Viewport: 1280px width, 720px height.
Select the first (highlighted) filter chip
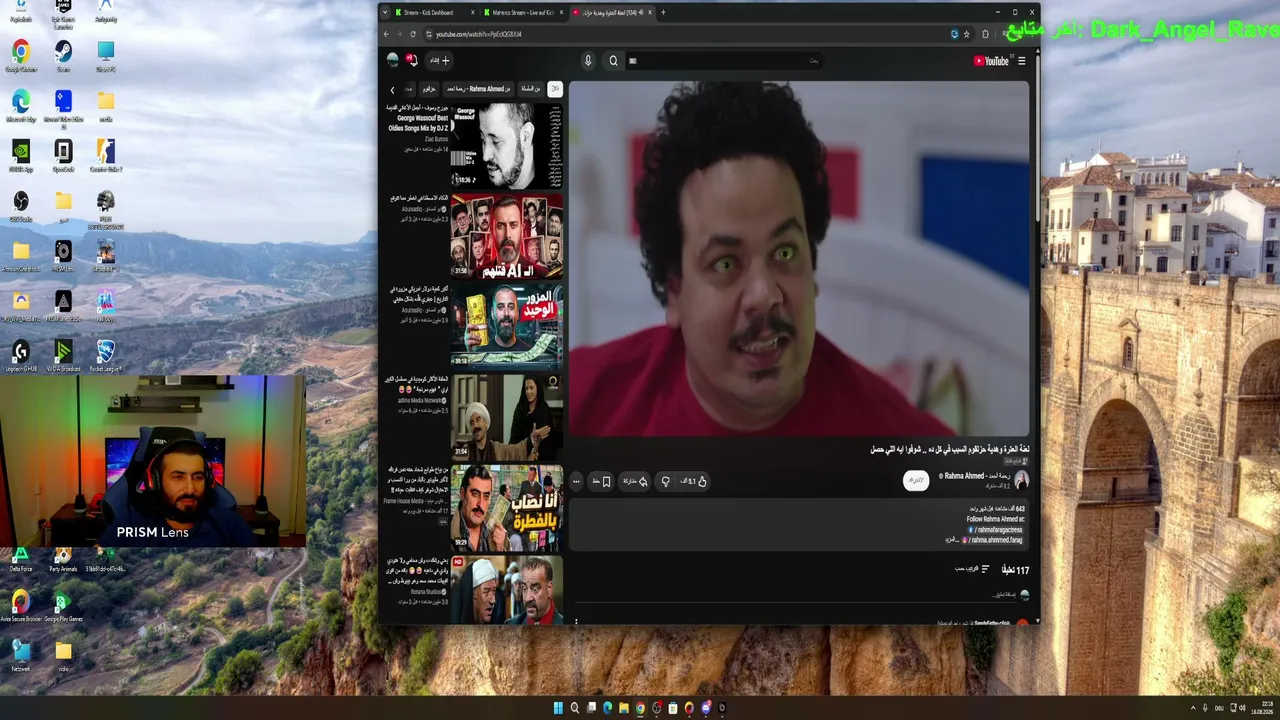pos(555,89)
